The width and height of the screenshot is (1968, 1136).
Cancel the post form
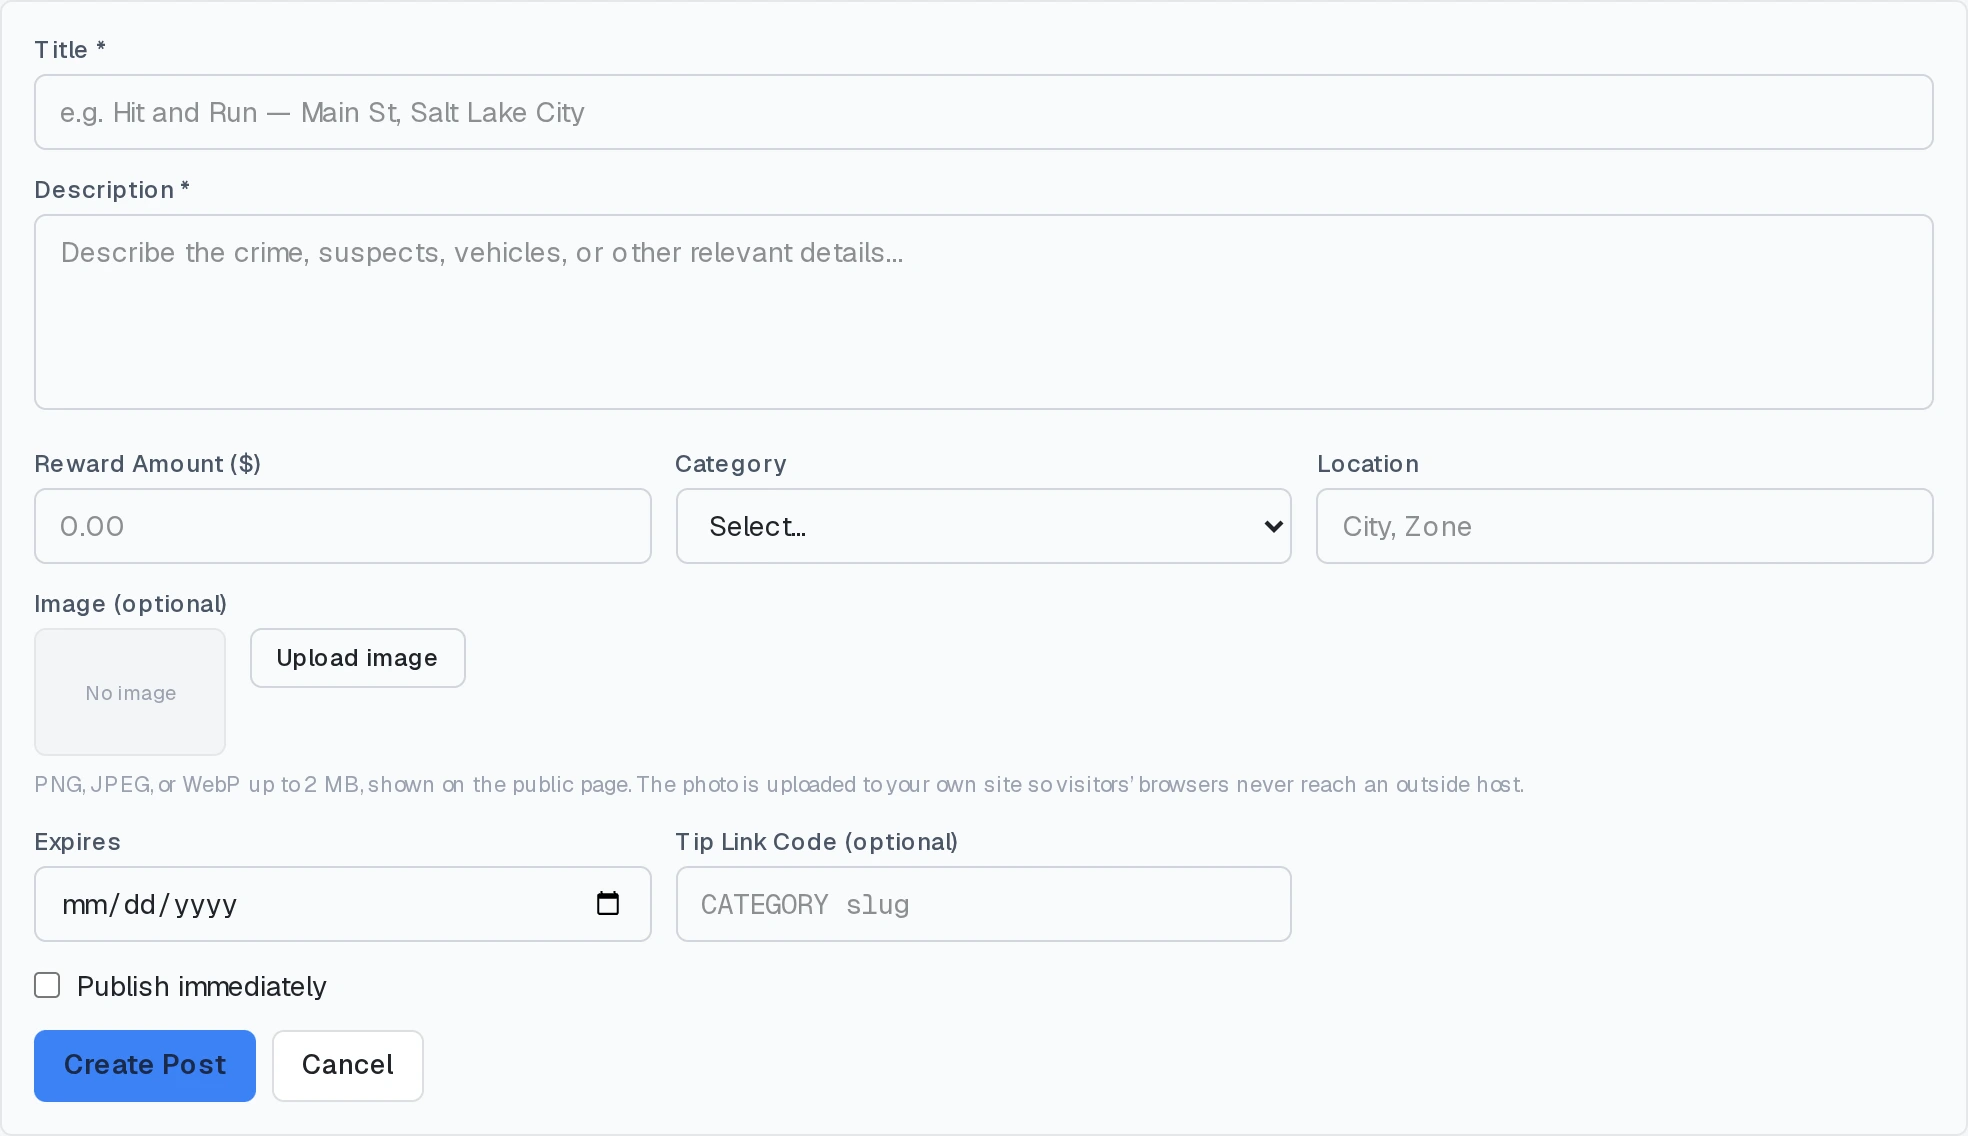point(348,1066)
